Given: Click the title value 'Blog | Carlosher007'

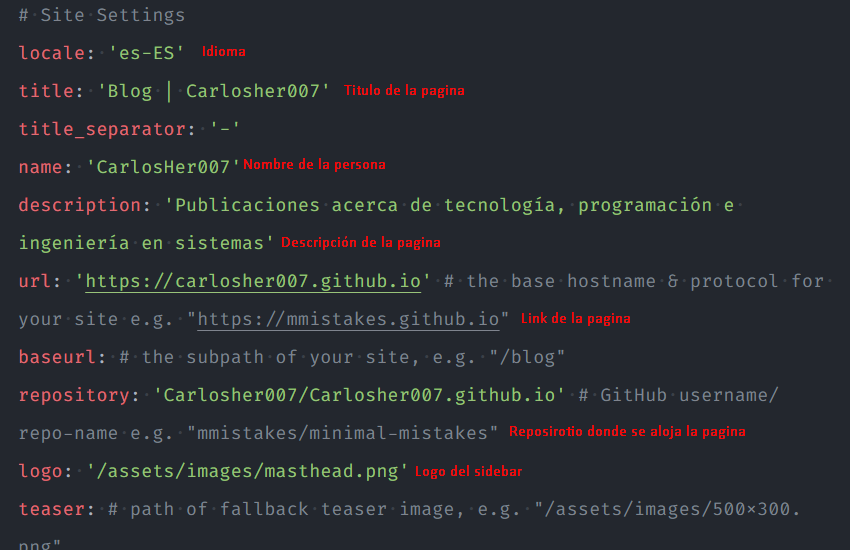Looking at the screenshot, I should coord(214,91).
